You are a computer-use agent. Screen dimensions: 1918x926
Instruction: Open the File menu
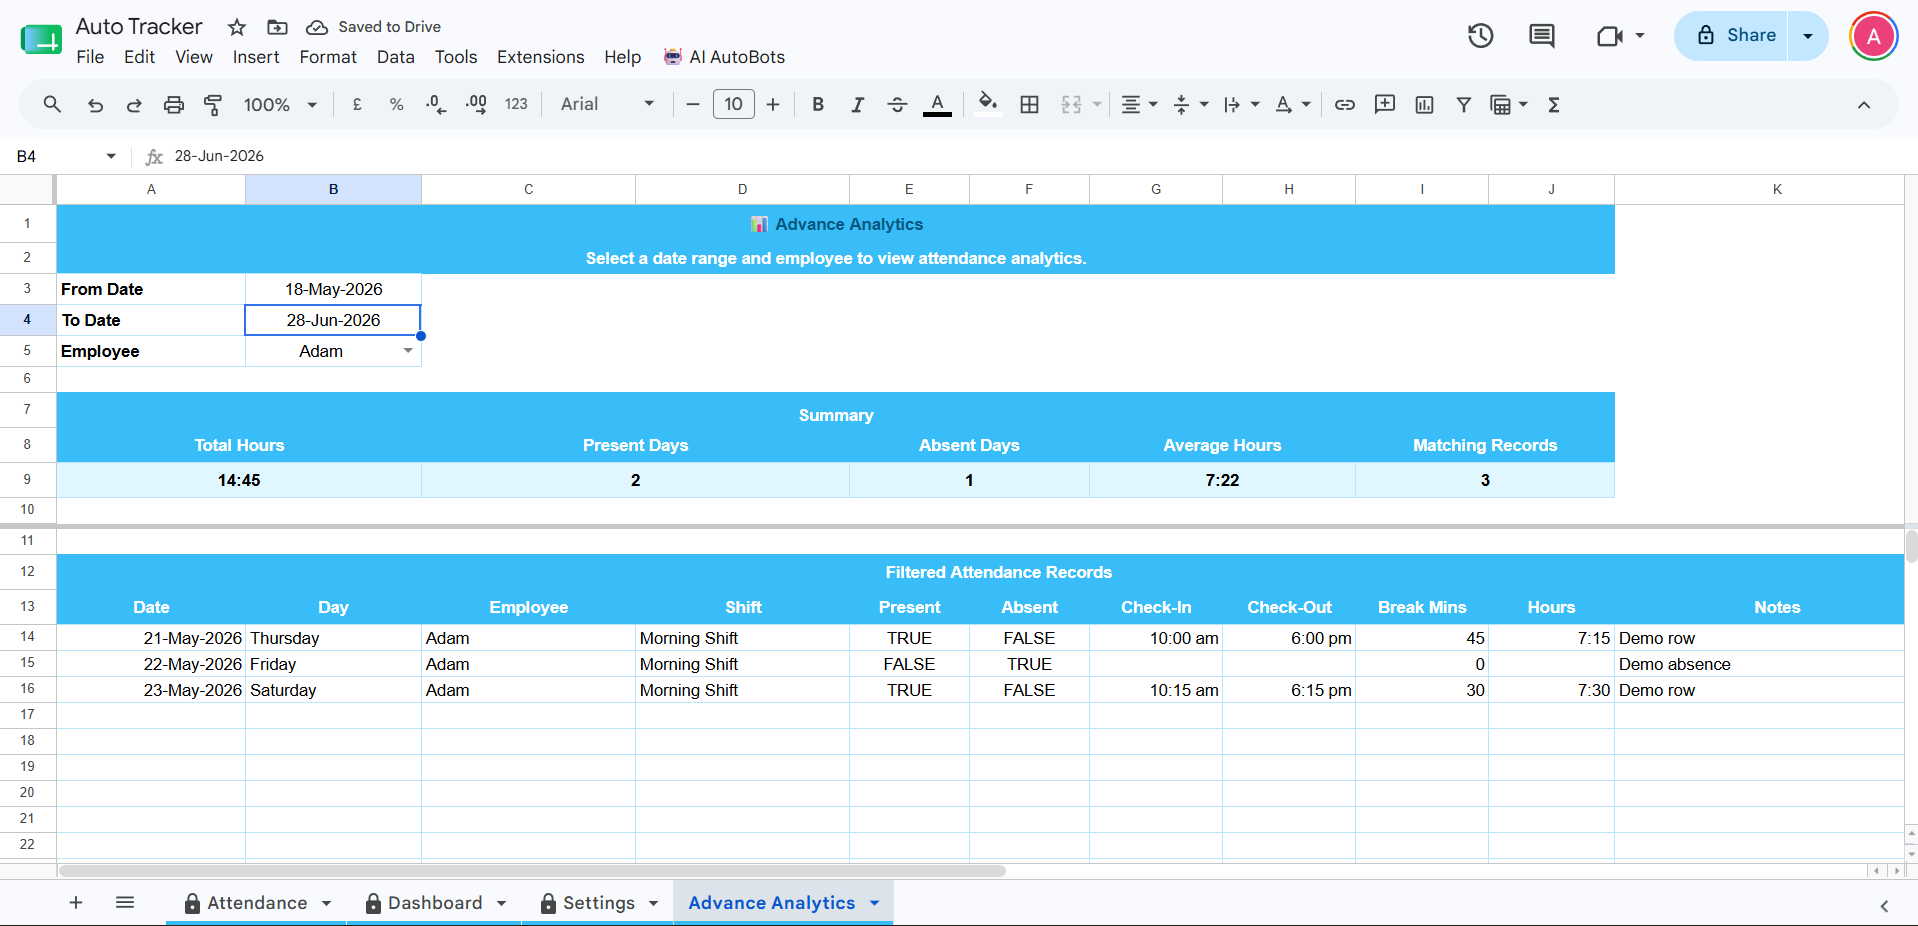click(90, 57)
